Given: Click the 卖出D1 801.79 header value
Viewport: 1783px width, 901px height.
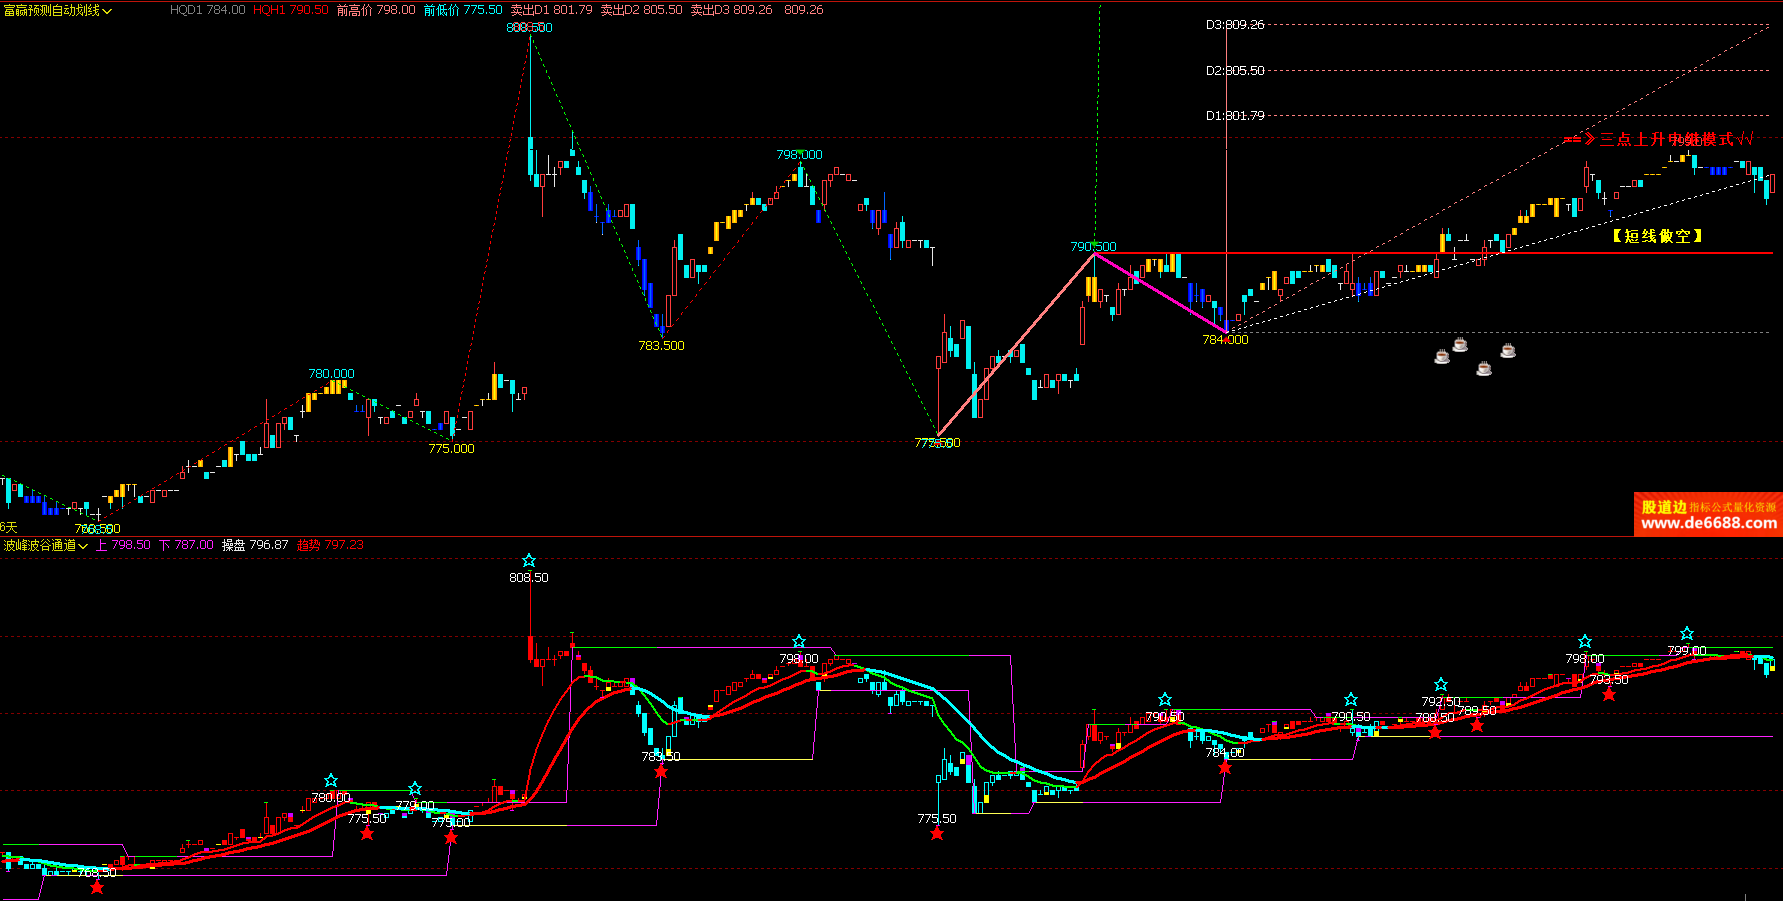Looking at the screenshot, I should [x=551, y=10].
